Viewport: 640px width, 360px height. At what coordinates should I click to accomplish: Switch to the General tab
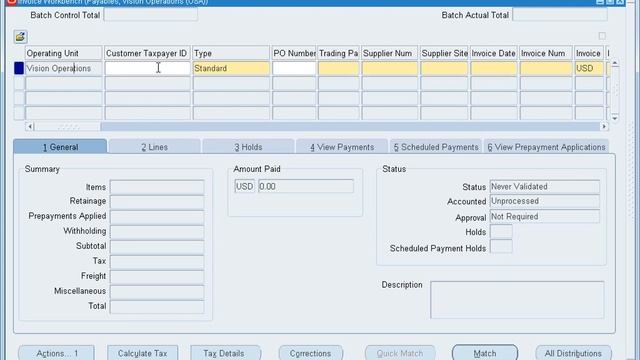[x=60, y=147]
